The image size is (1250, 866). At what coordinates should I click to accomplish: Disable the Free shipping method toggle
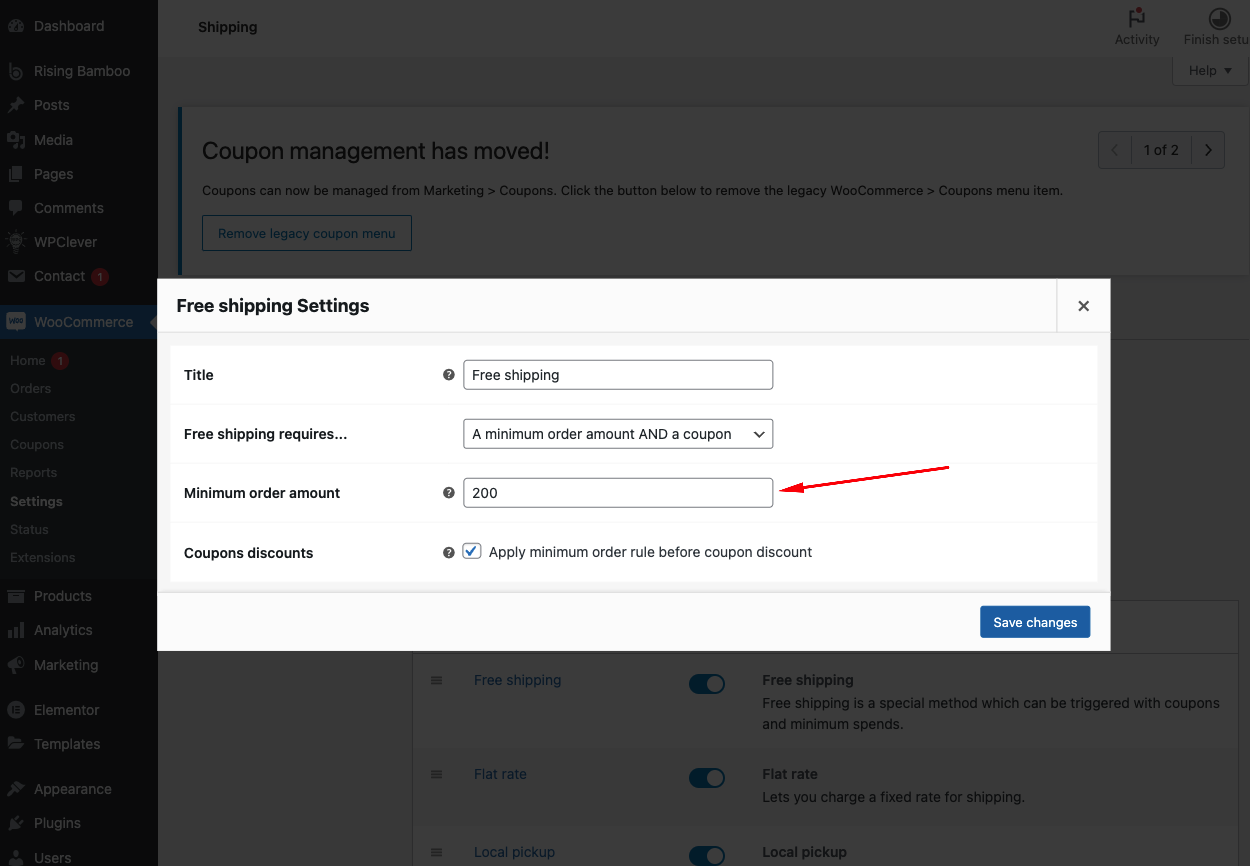(707, 684)
